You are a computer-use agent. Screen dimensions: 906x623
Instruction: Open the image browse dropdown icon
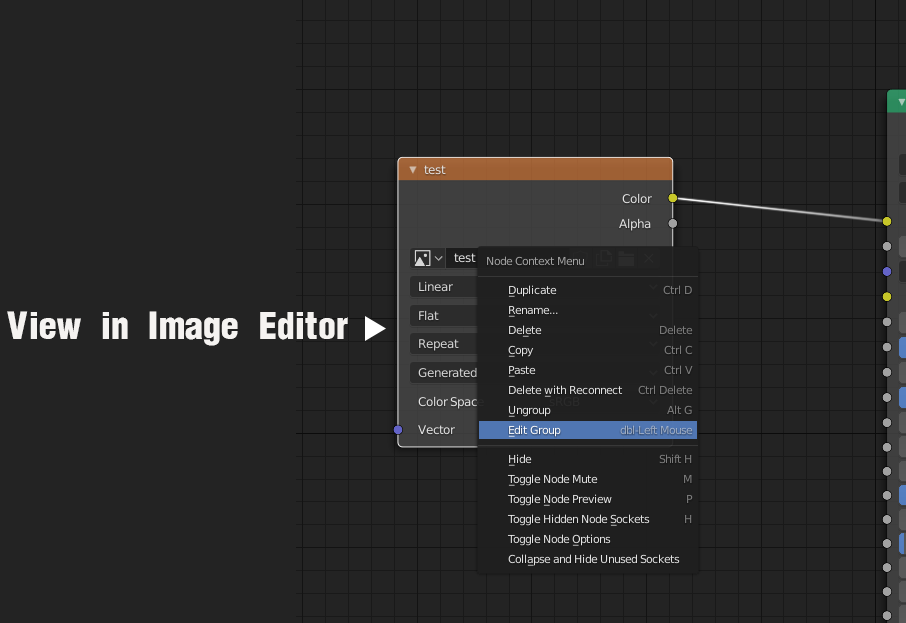(428, 258)
